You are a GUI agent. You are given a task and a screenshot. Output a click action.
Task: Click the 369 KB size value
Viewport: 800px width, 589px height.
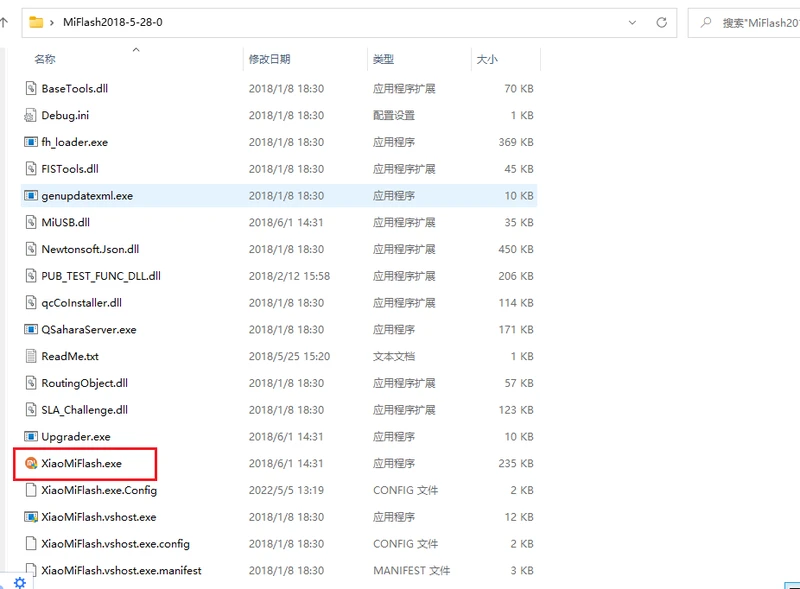point(516,142)
